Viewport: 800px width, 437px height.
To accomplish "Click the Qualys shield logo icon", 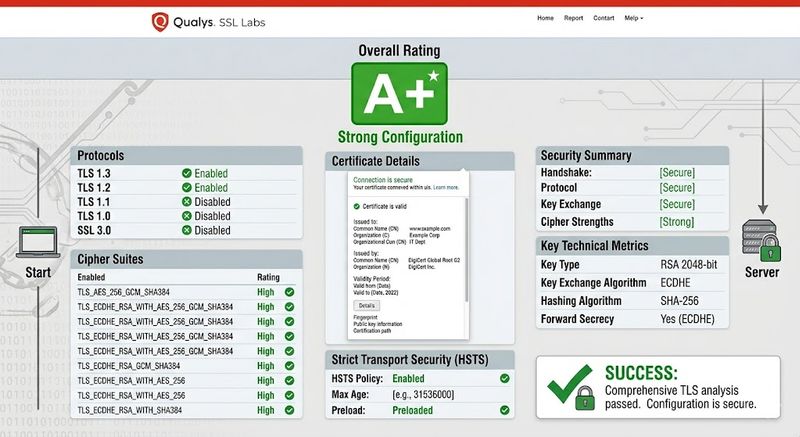I will (x=160, y=22).
